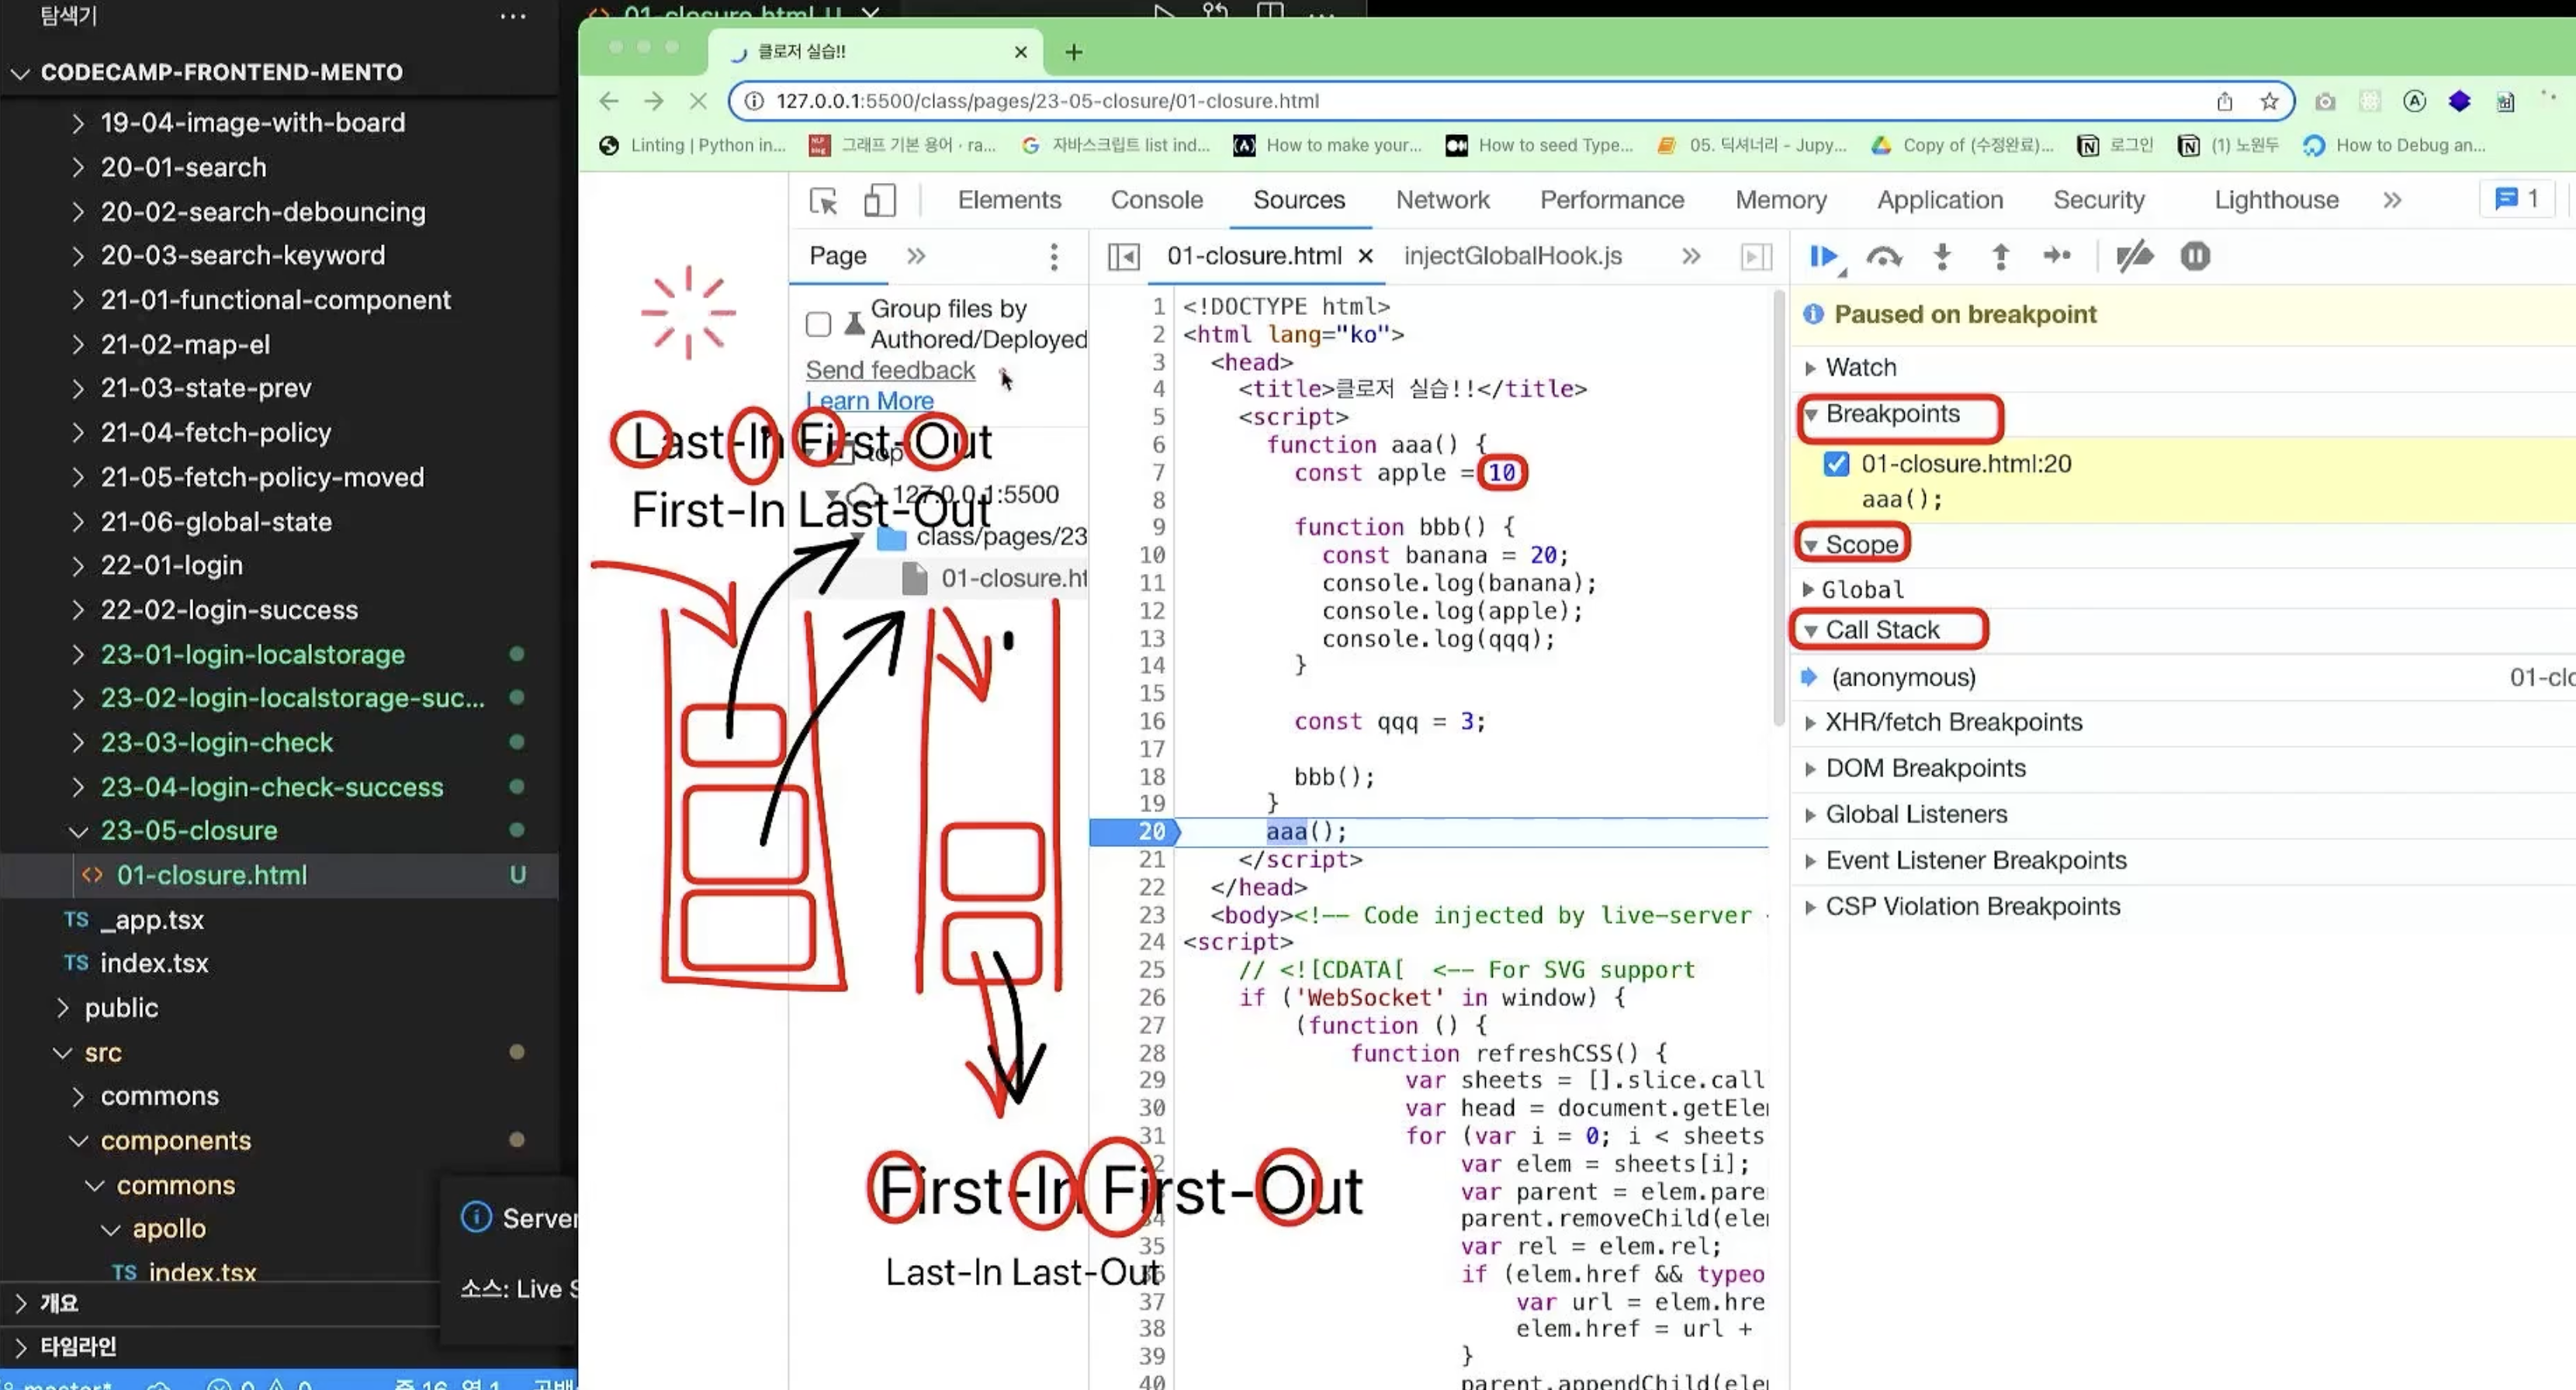
Task: Click the camera extension icon
Action: point(2325,101)
